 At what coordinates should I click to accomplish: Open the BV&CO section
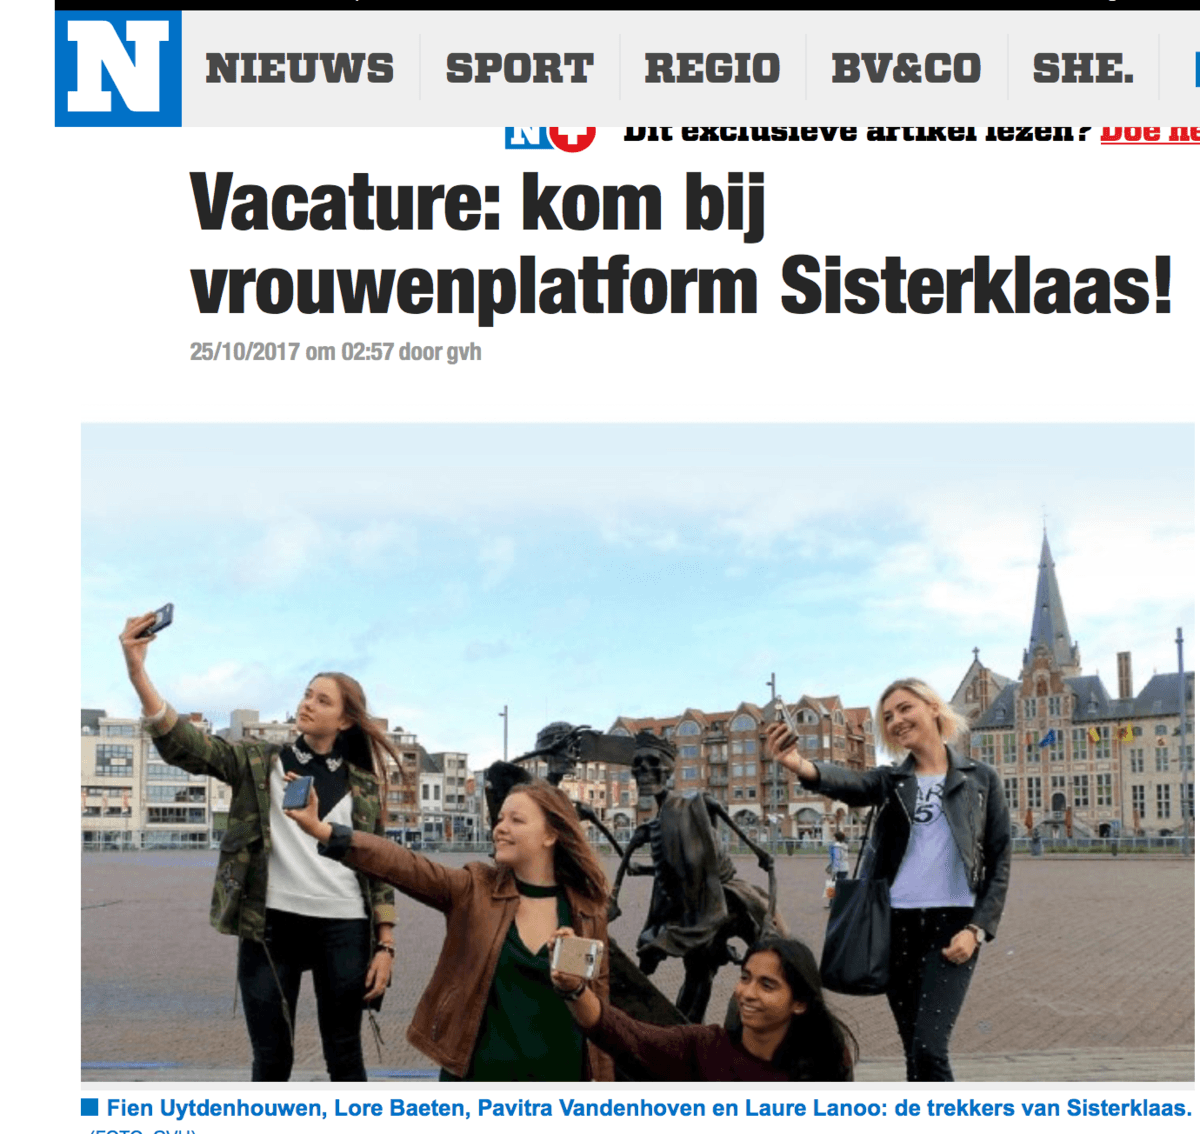click(906, 68)
